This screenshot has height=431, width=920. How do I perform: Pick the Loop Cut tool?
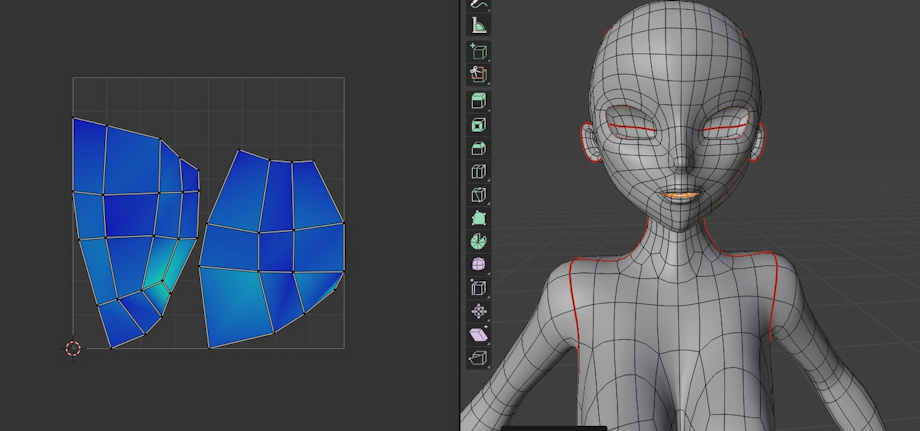478,173
